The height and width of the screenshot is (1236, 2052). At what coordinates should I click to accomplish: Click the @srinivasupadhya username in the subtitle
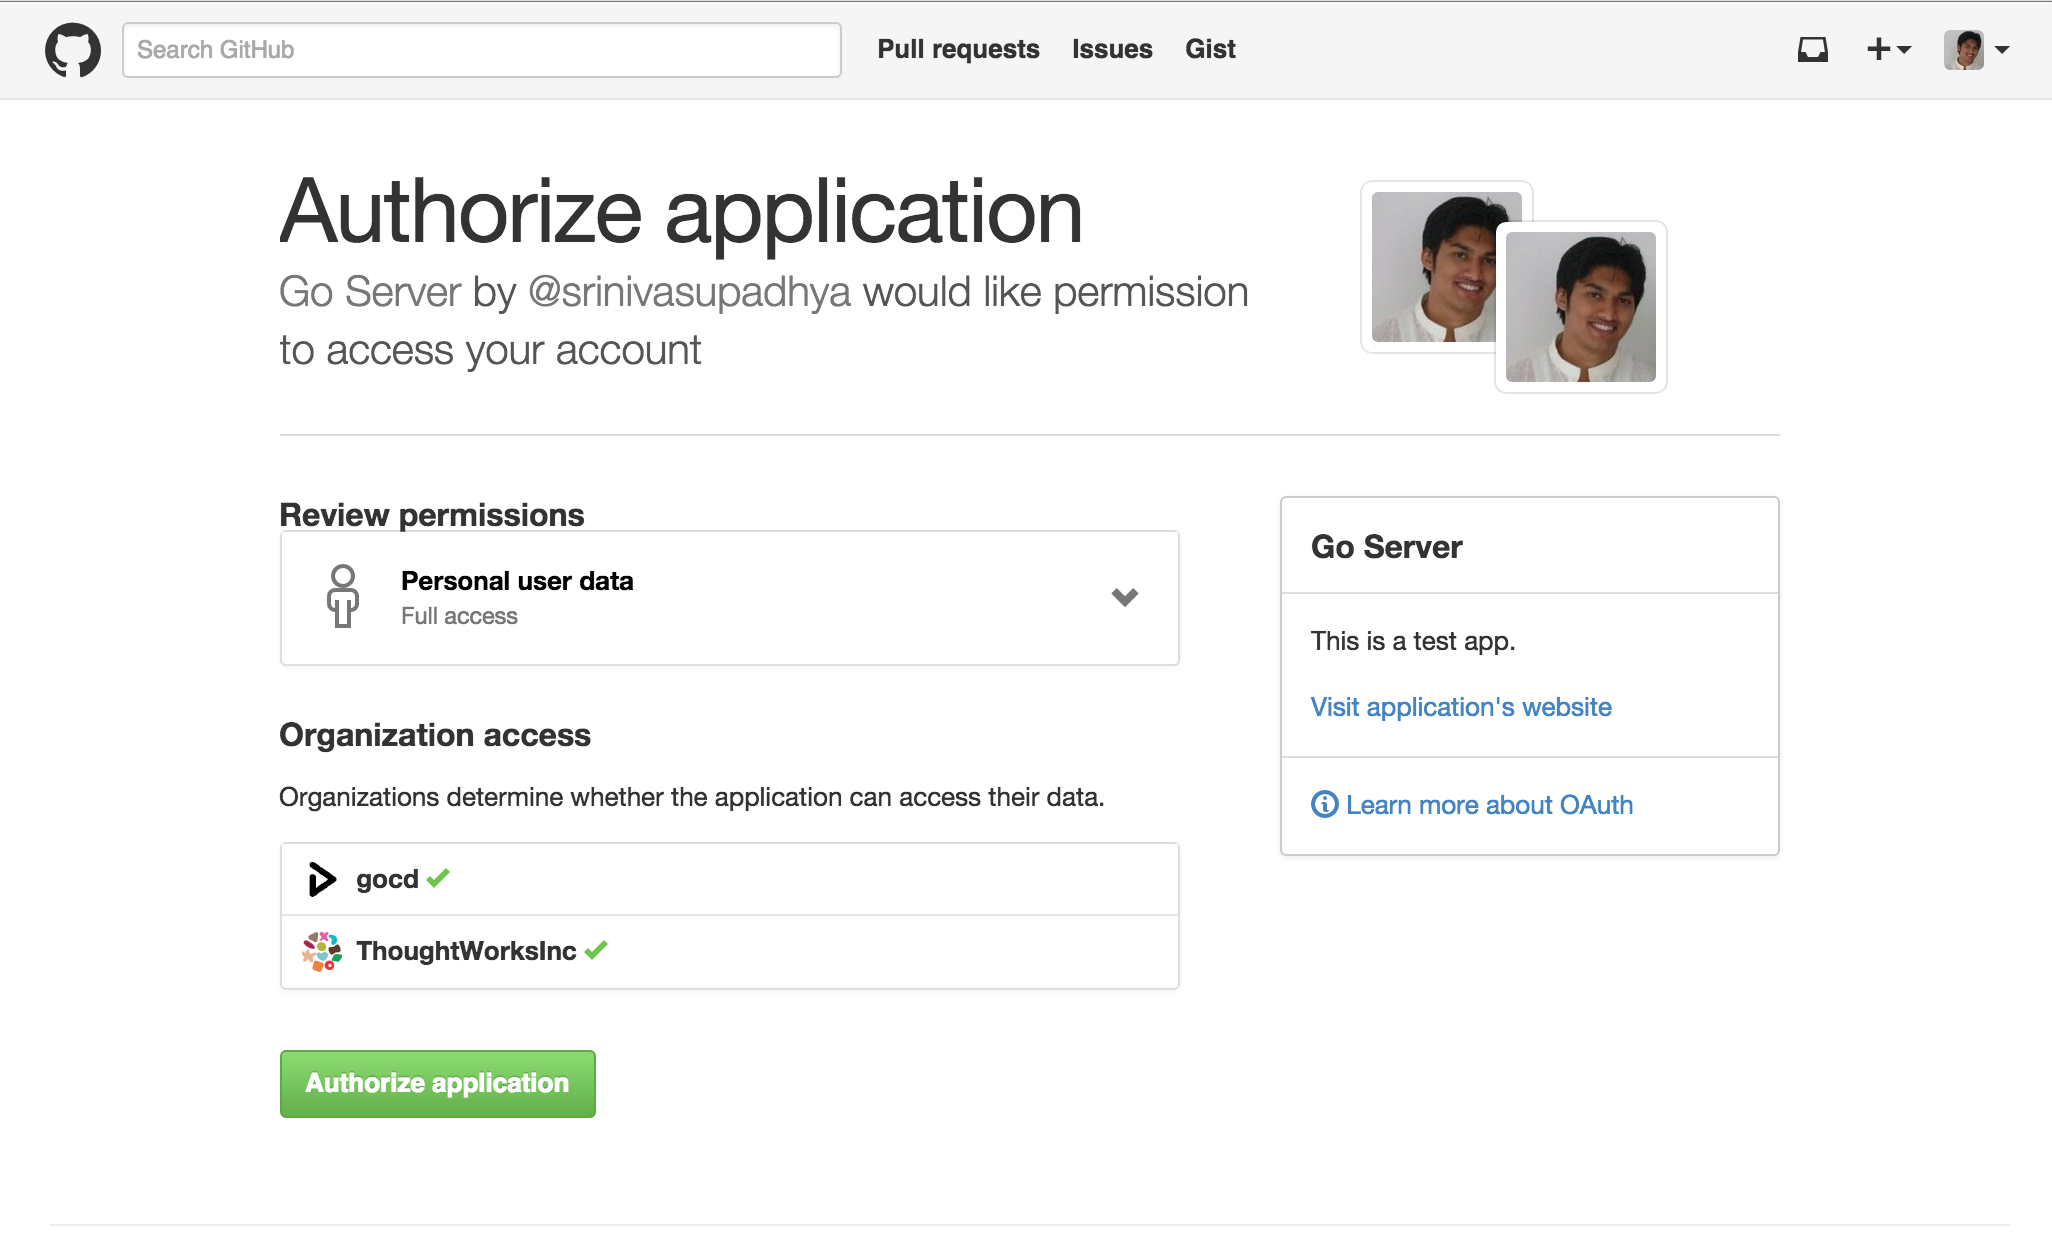[689, 292]
